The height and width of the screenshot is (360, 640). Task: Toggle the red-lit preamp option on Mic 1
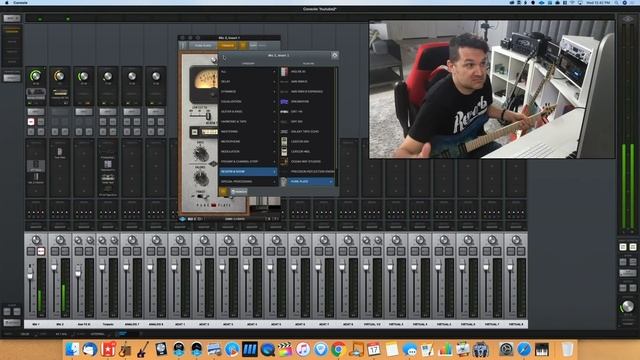click(31, 122)
